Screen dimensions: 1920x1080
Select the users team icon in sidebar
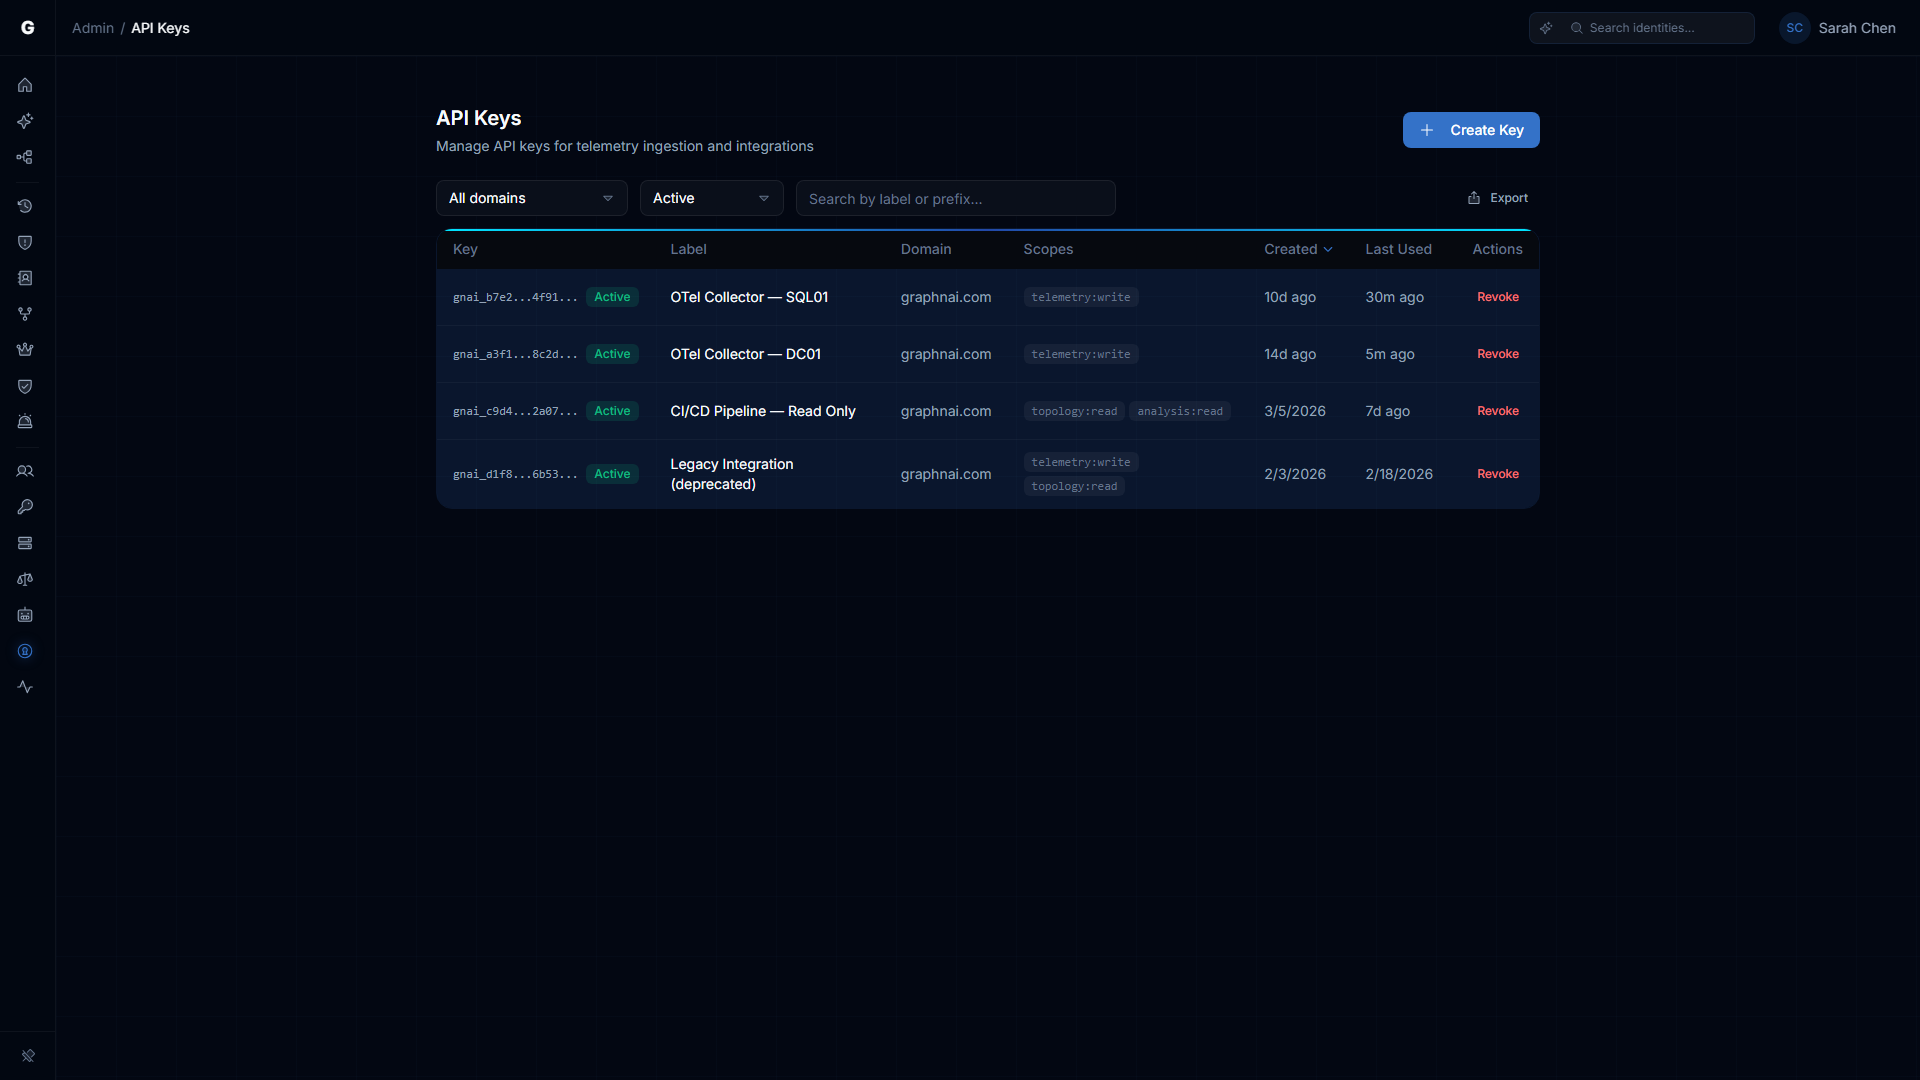25,471
